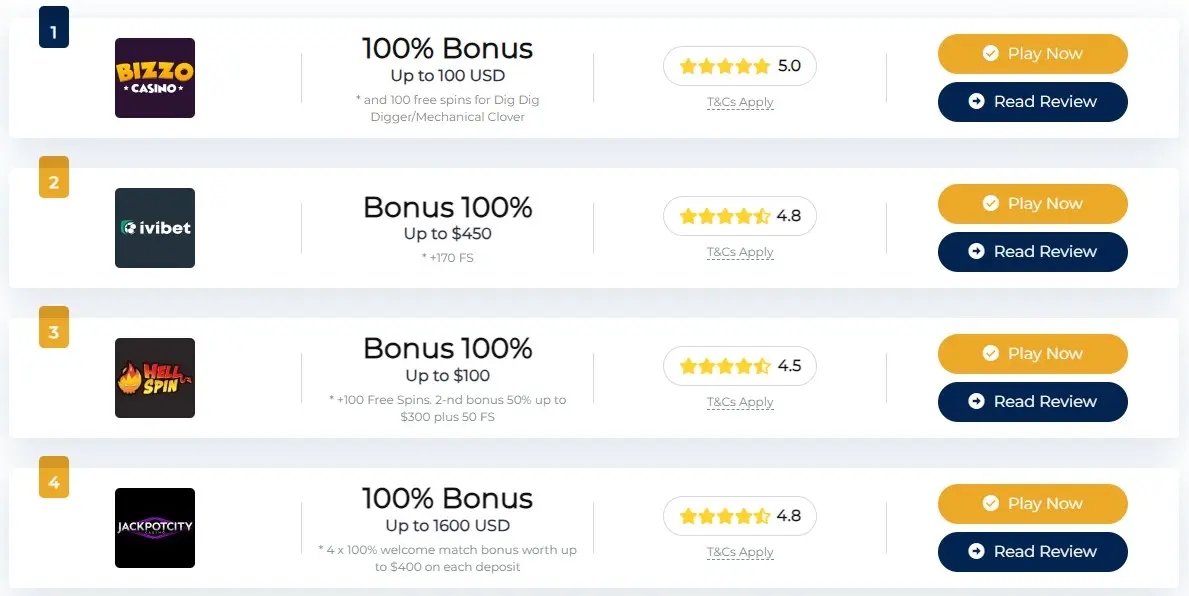Open Read Review for Ivibet
This screenshot has width=1189, height=596.
[1032, 252]
